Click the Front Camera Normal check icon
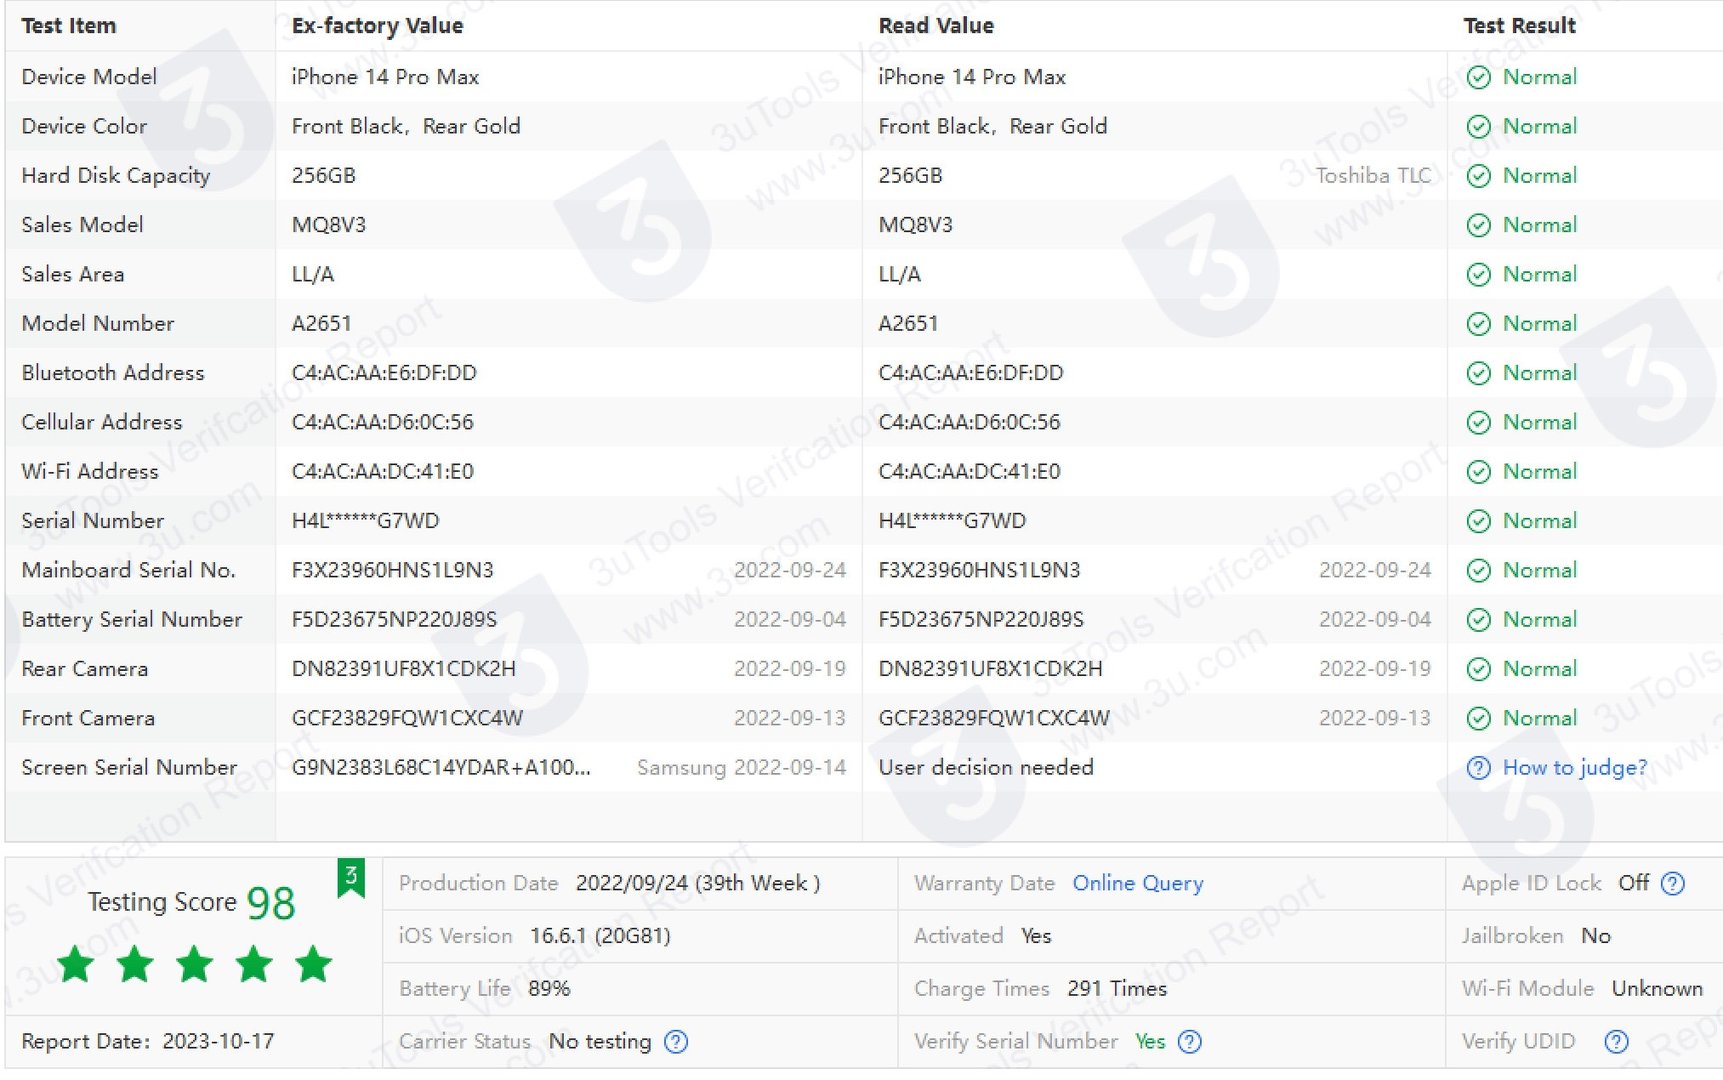The height and width of the screenshot is (1080, 1723). 1478,719
